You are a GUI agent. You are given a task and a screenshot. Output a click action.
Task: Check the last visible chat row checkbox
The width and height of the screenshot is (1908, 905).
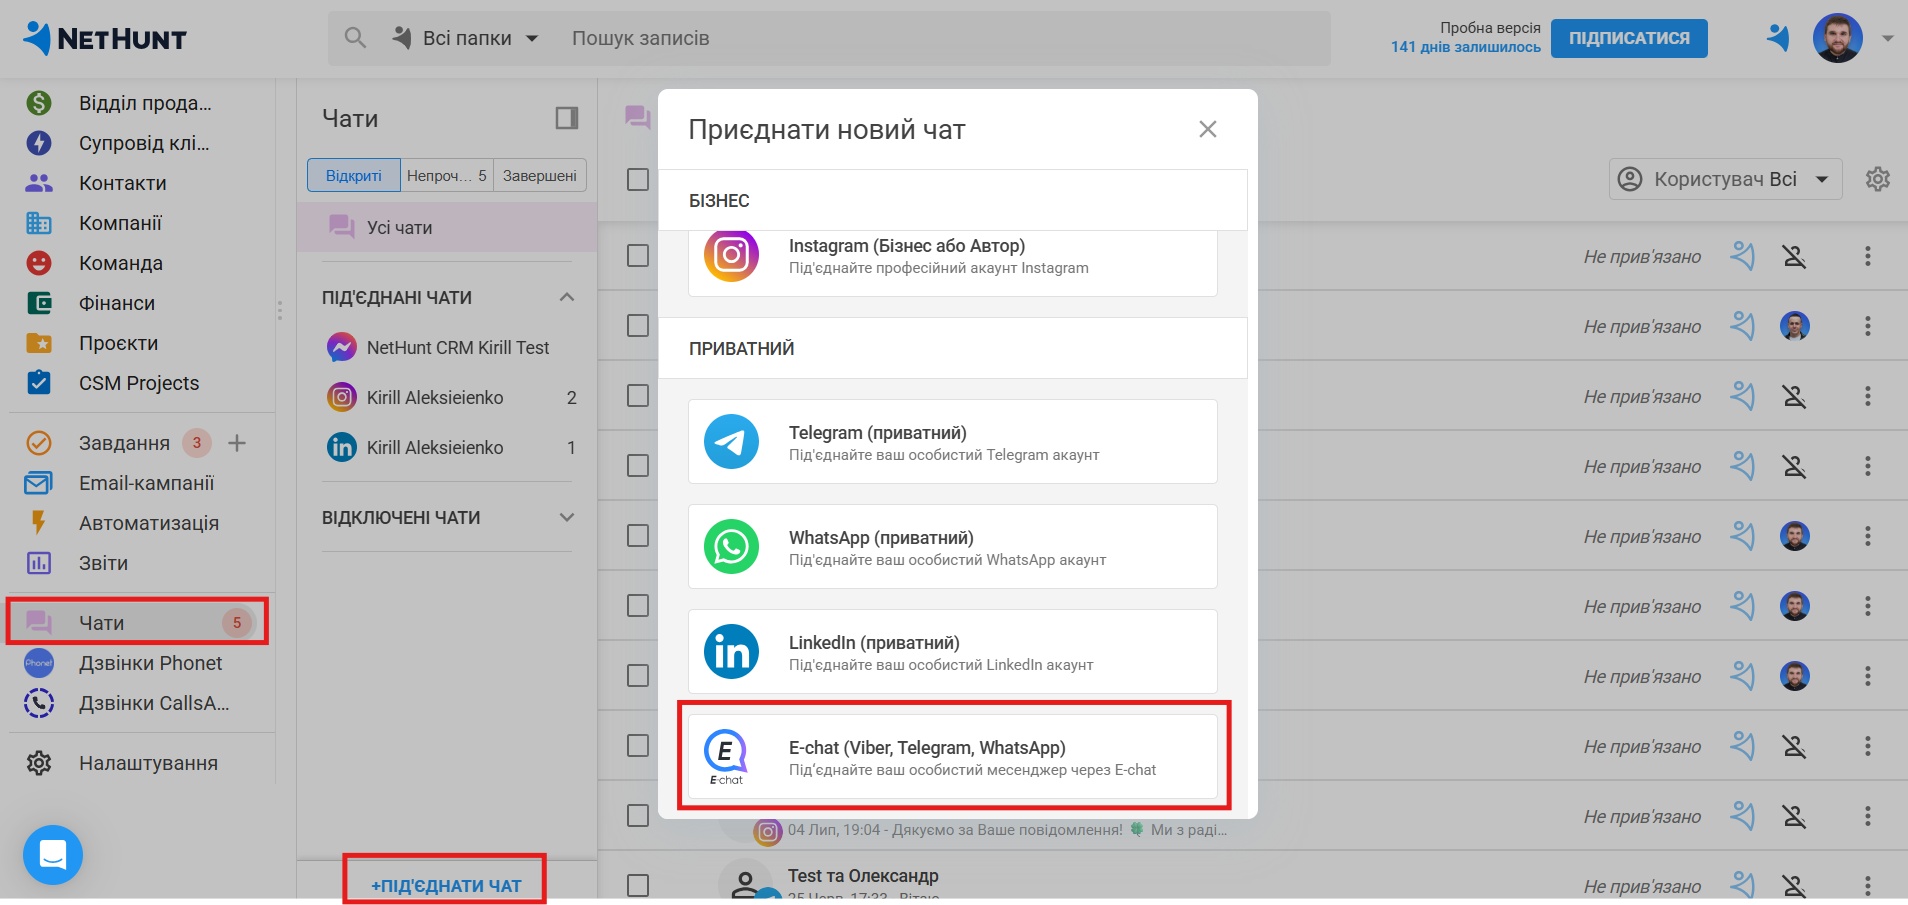click(x=638, y=885)
